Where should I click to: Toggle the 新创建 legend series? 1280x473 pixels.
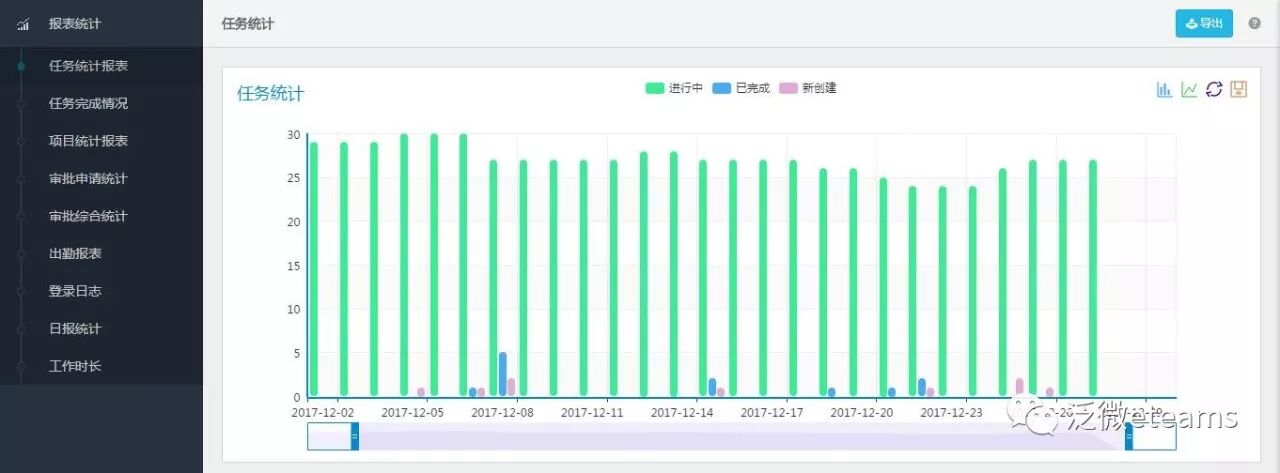pyautogui.click(x=808, y=88)
